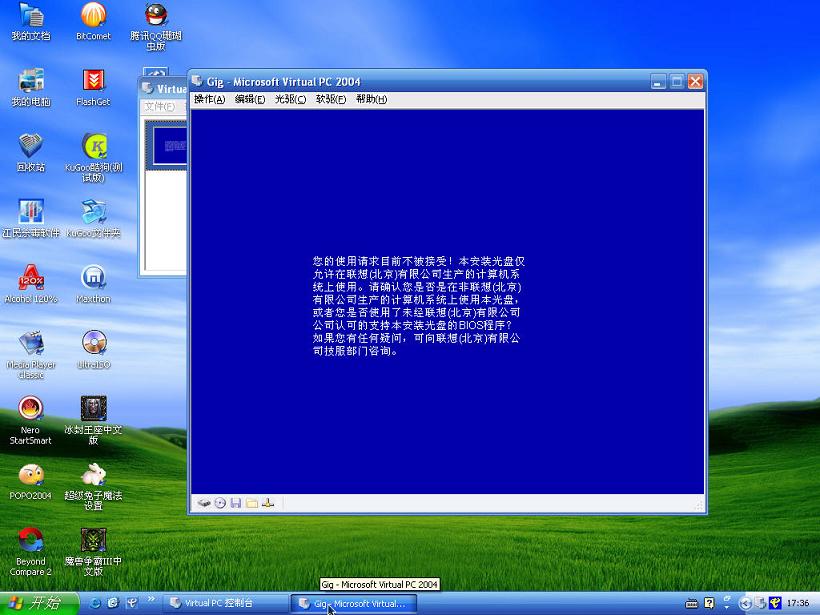Open the 光驱(C) menu

coord(290,99)
